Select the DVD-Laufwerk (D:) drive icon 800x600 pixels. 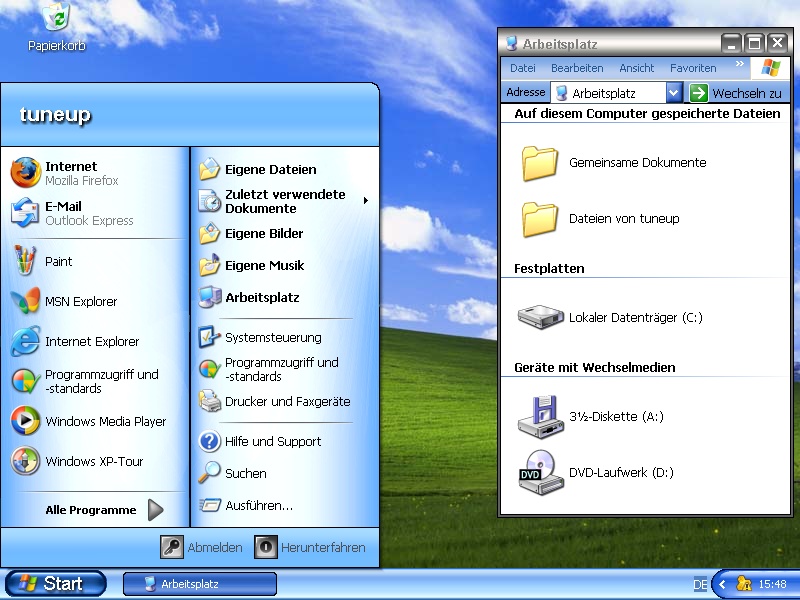(540, 472)
